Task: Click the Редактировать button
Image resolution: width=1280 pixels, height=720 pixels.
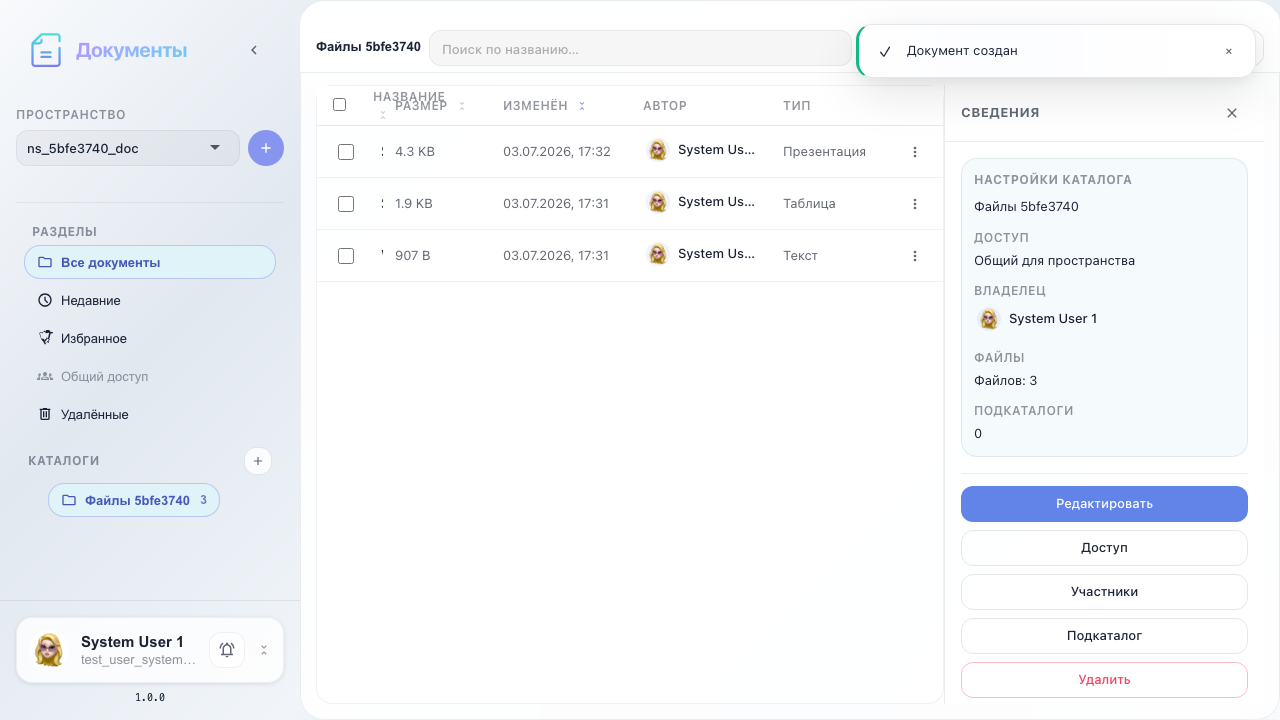Action: (1104, 504)
